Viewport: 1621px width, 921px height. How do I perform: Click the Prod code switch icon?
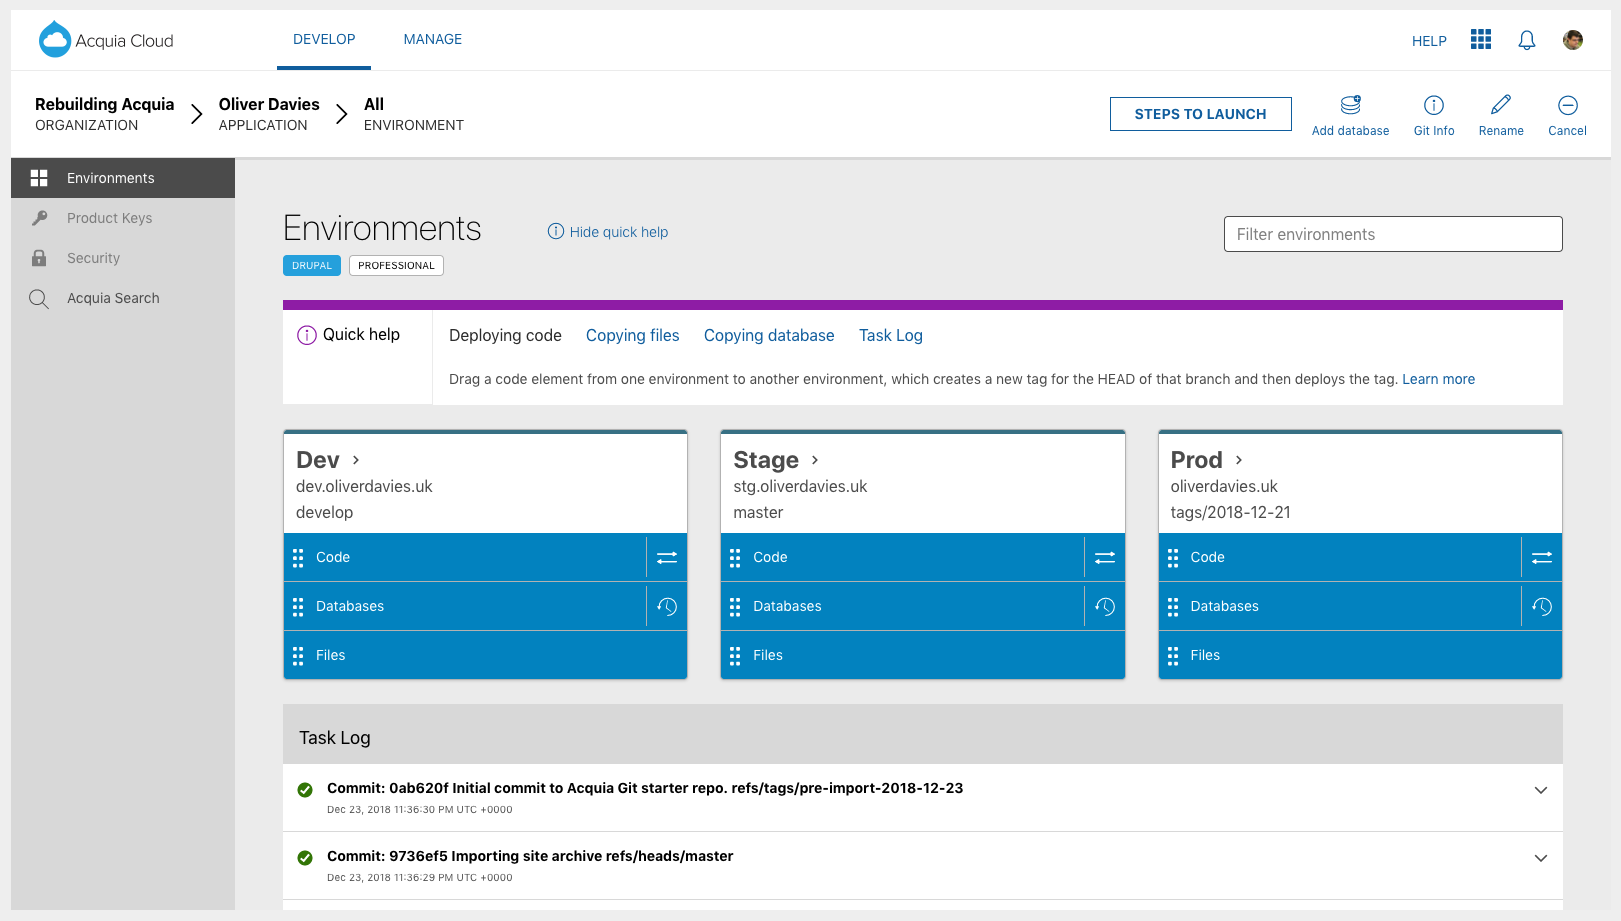1541,558
